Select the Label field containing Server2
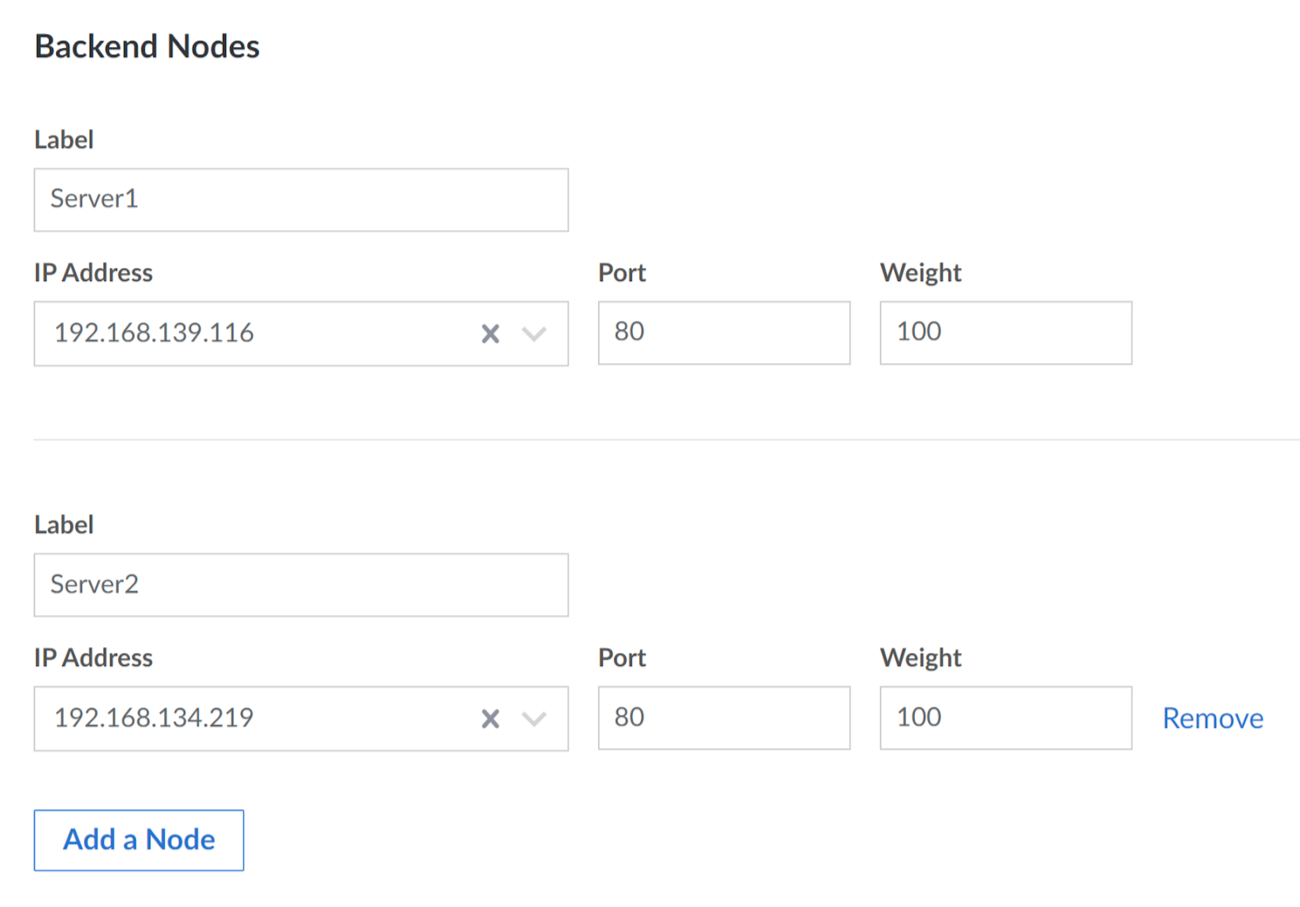The height and width of the screenshot is (907, 1300). [x=300, y=585]
